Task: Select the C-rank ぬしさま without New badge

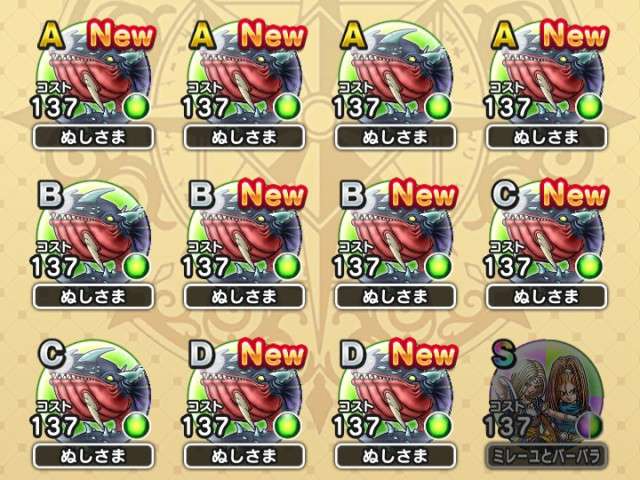Action: [x=93, y=394]
